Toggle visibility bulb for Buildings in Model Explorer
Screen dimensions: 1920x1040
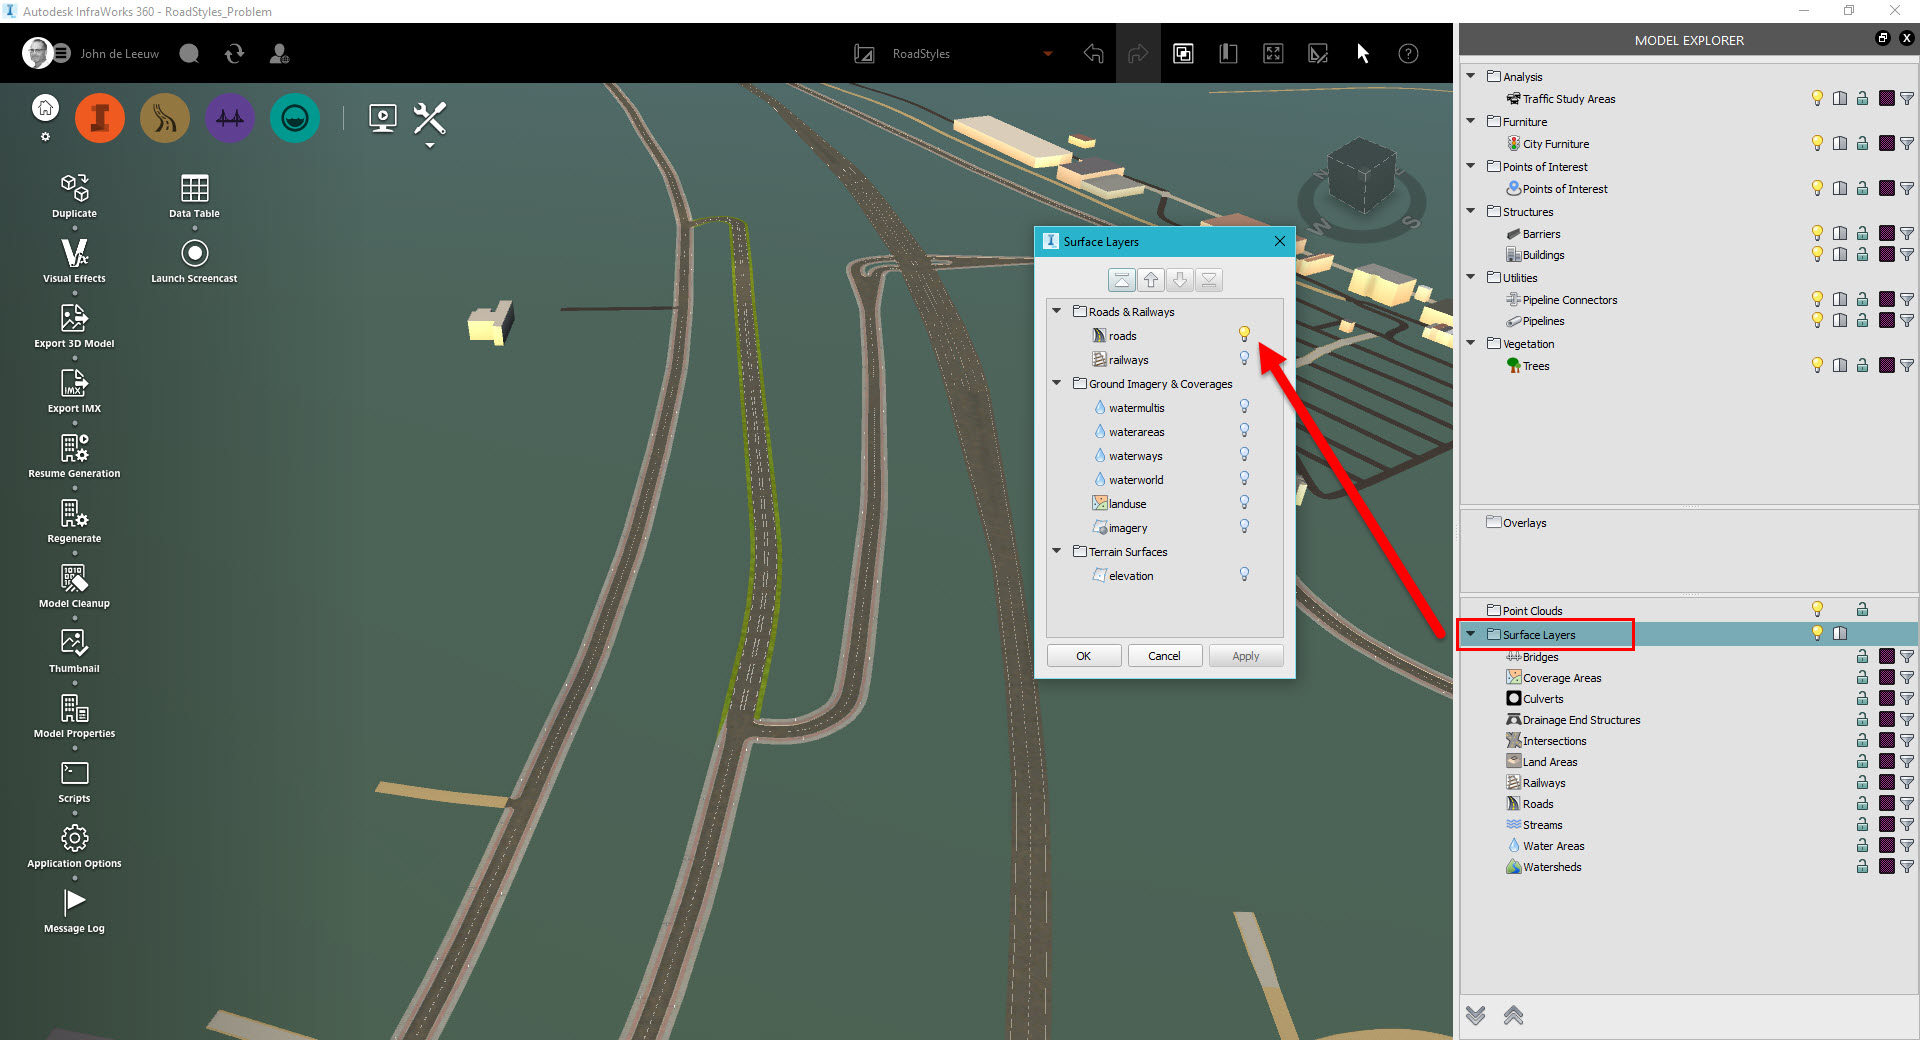tap(1817, 254)
